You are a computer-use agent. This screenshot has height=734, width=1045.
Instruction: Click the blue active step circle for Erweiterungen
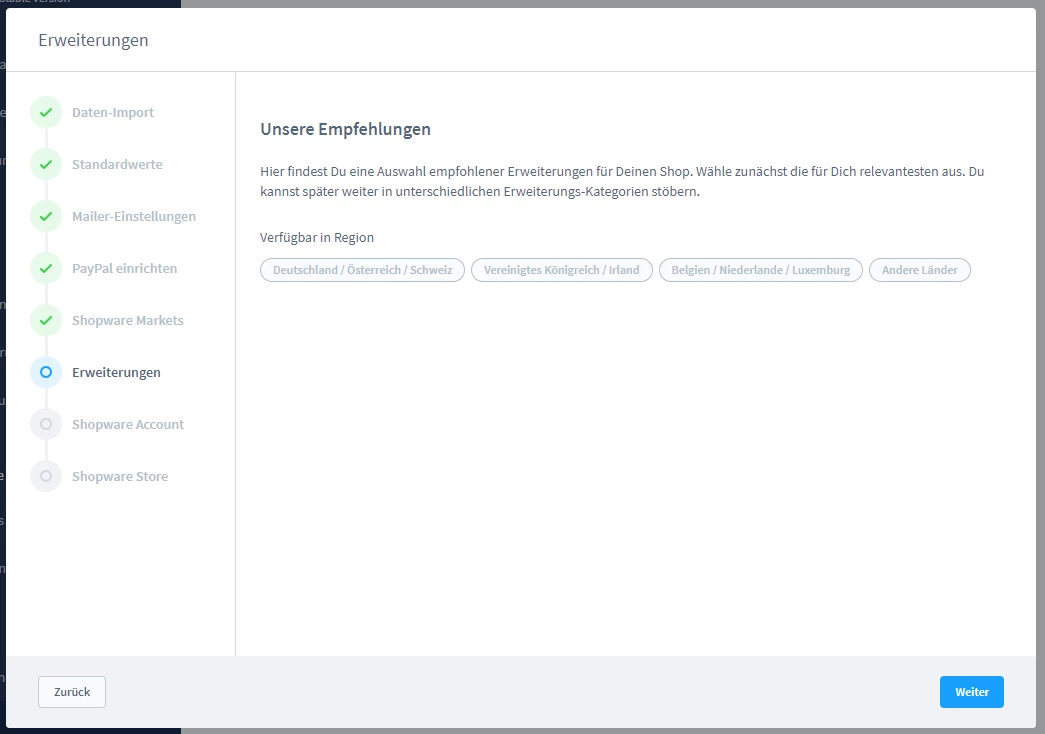[x=46, y=373]
